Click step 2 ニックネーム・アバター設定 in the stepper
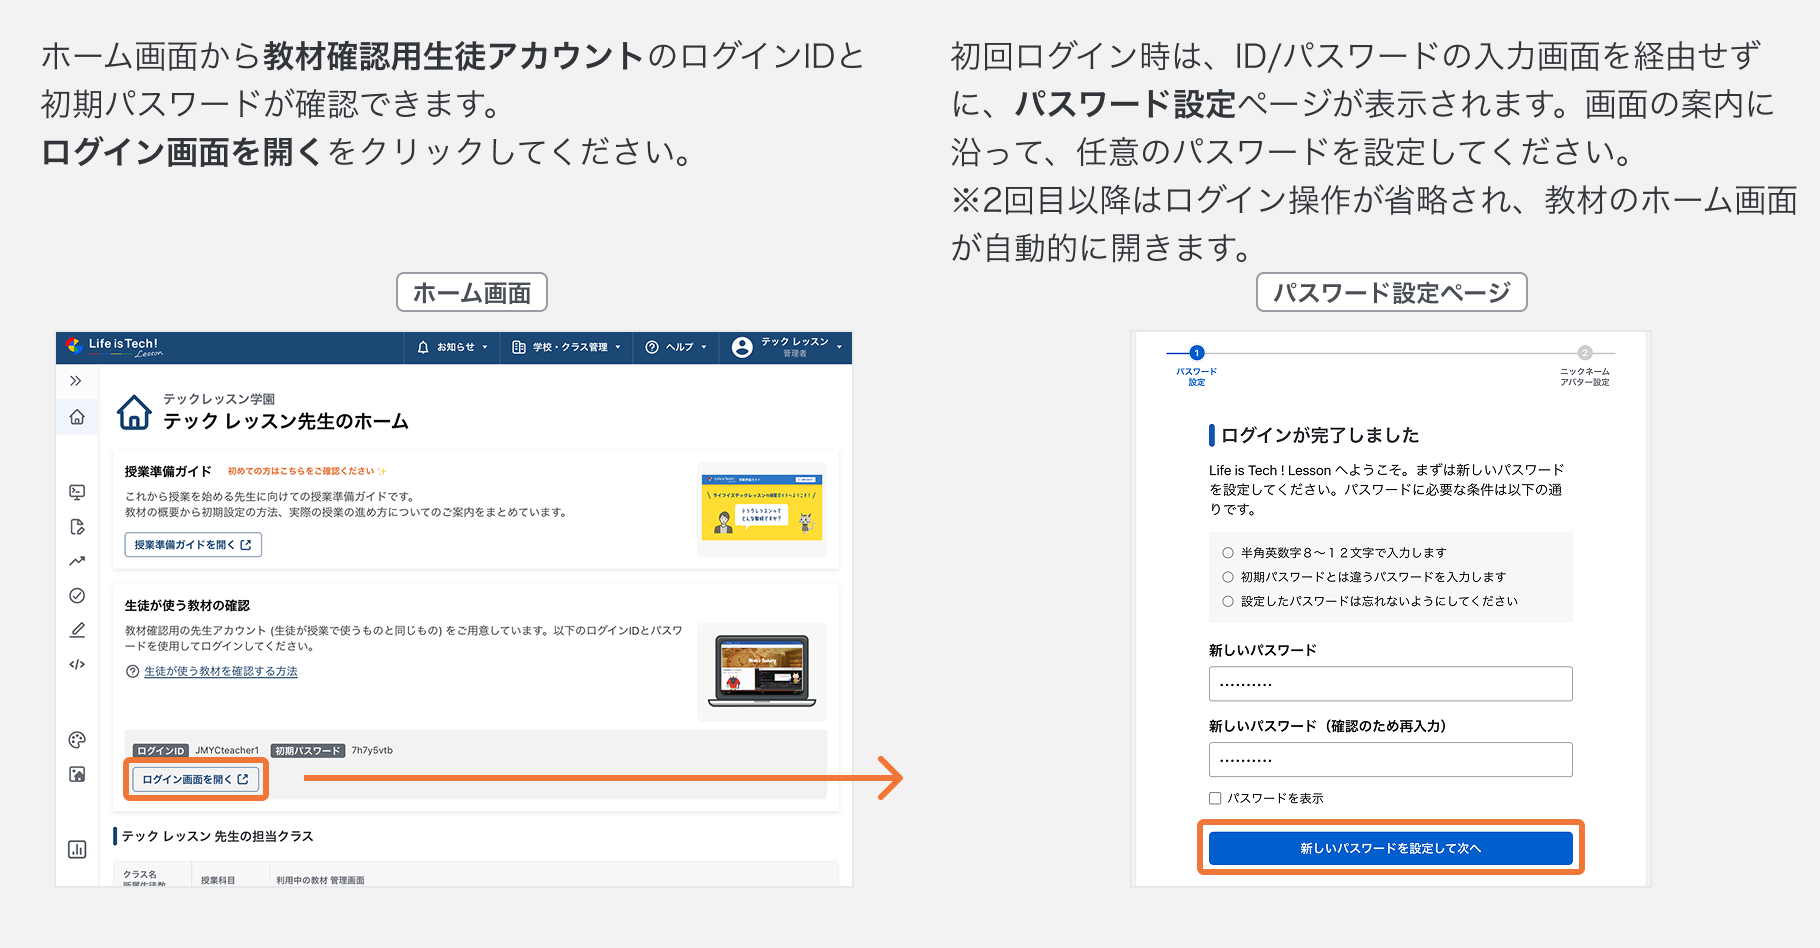 (x=1586, y=353)
